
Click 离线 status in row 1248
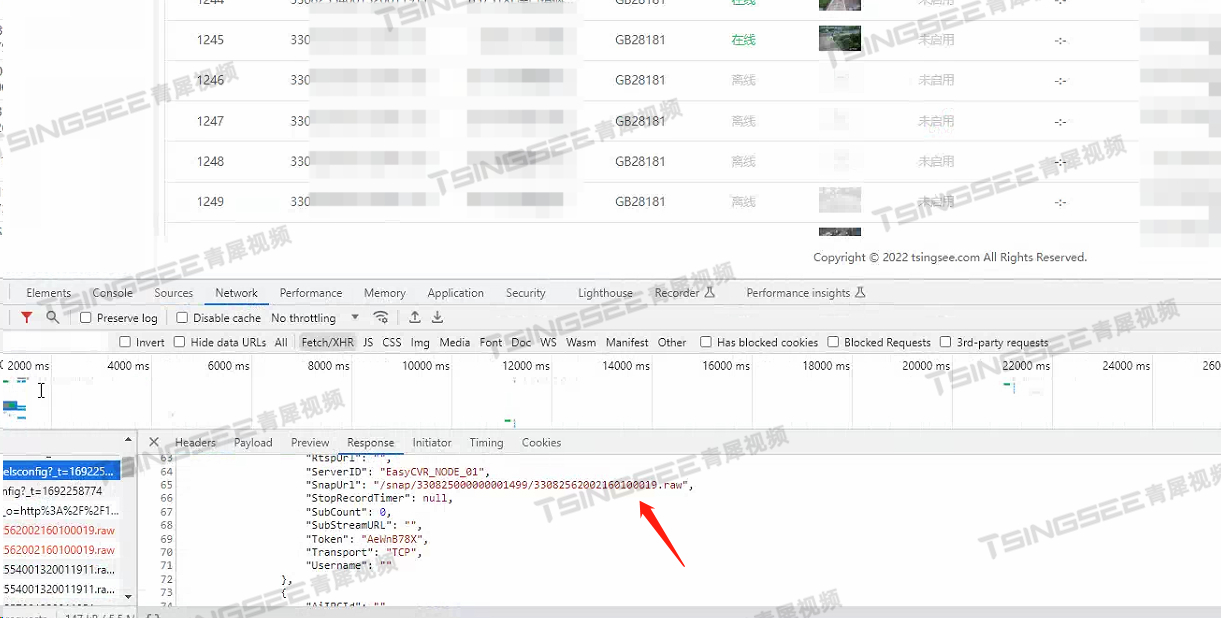tap(743, 161)
